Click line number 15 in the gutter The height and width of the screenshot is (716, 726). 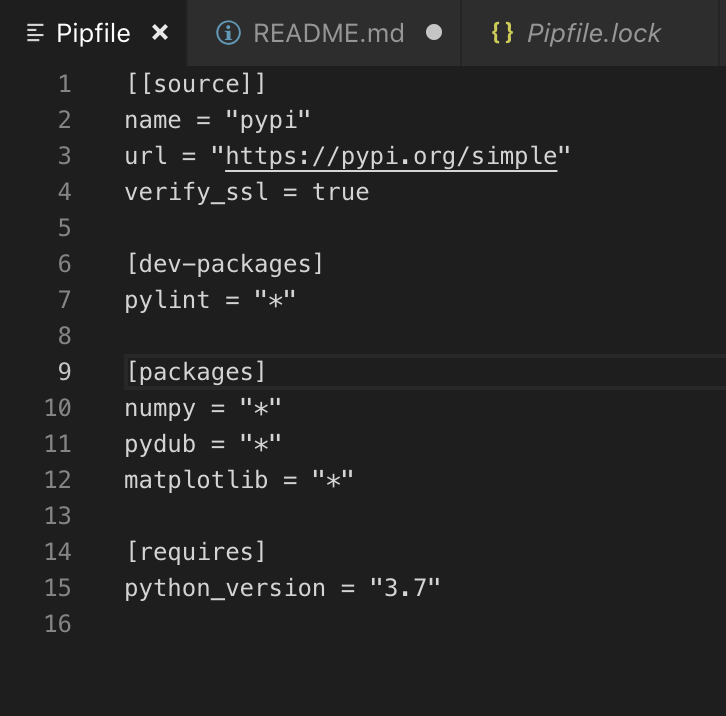point(58,588)
